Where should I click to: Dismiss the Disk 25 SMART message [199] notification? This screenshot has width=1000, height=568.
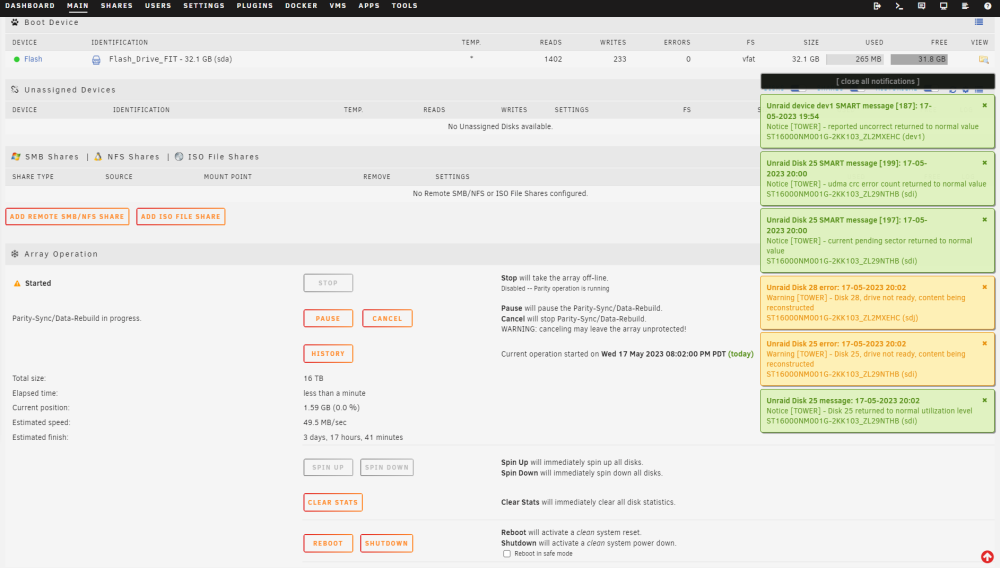[x=985, y=163]
